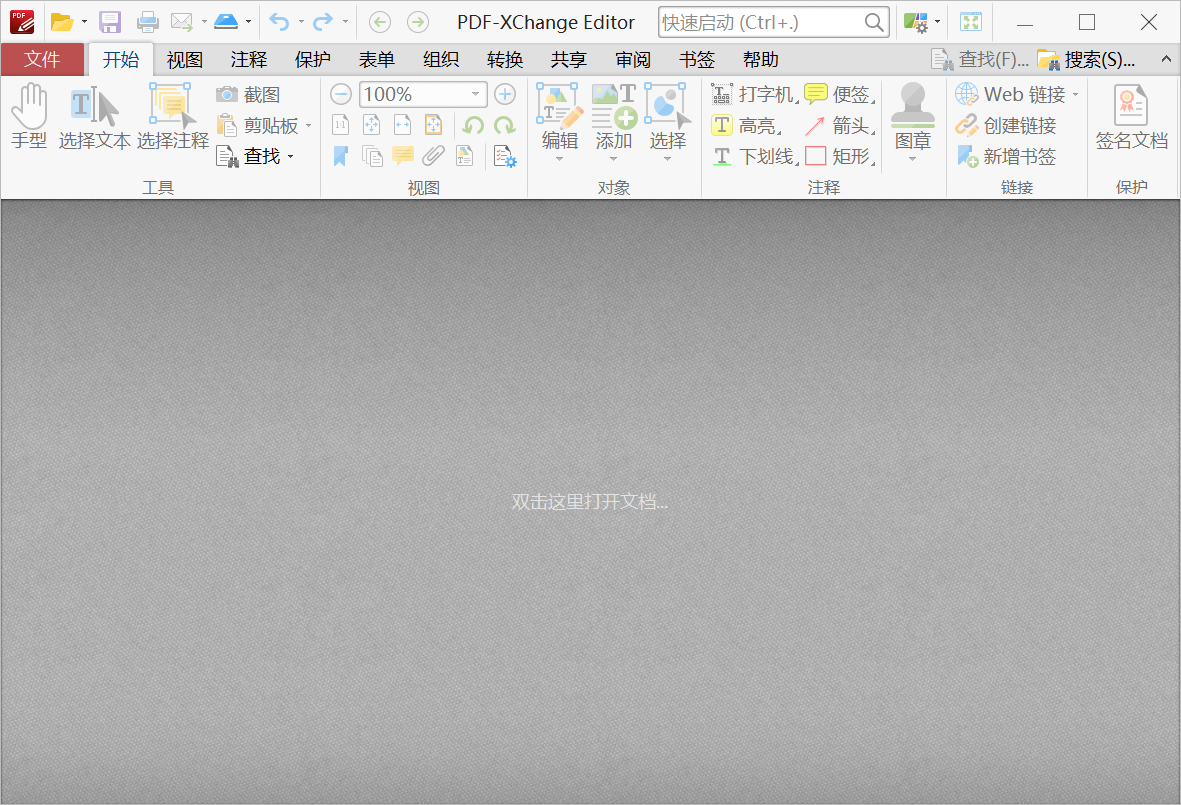Click the Stamp (图章) tool icon

point(912,117)
